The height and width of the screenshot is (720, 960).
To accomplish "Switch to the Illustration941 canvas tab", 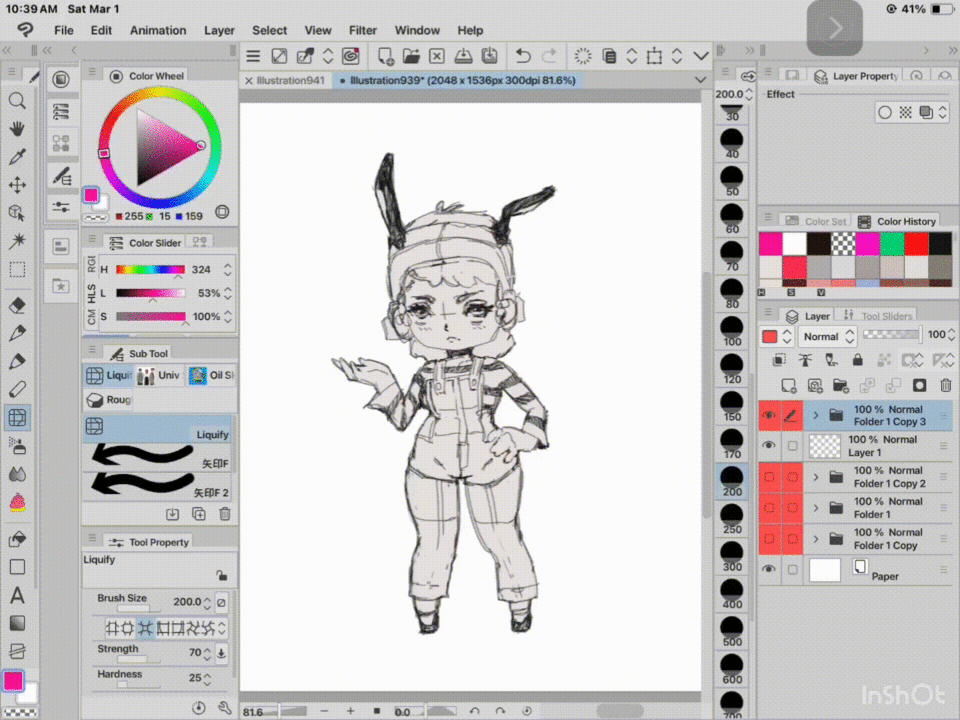I will (x=290, y=80).
